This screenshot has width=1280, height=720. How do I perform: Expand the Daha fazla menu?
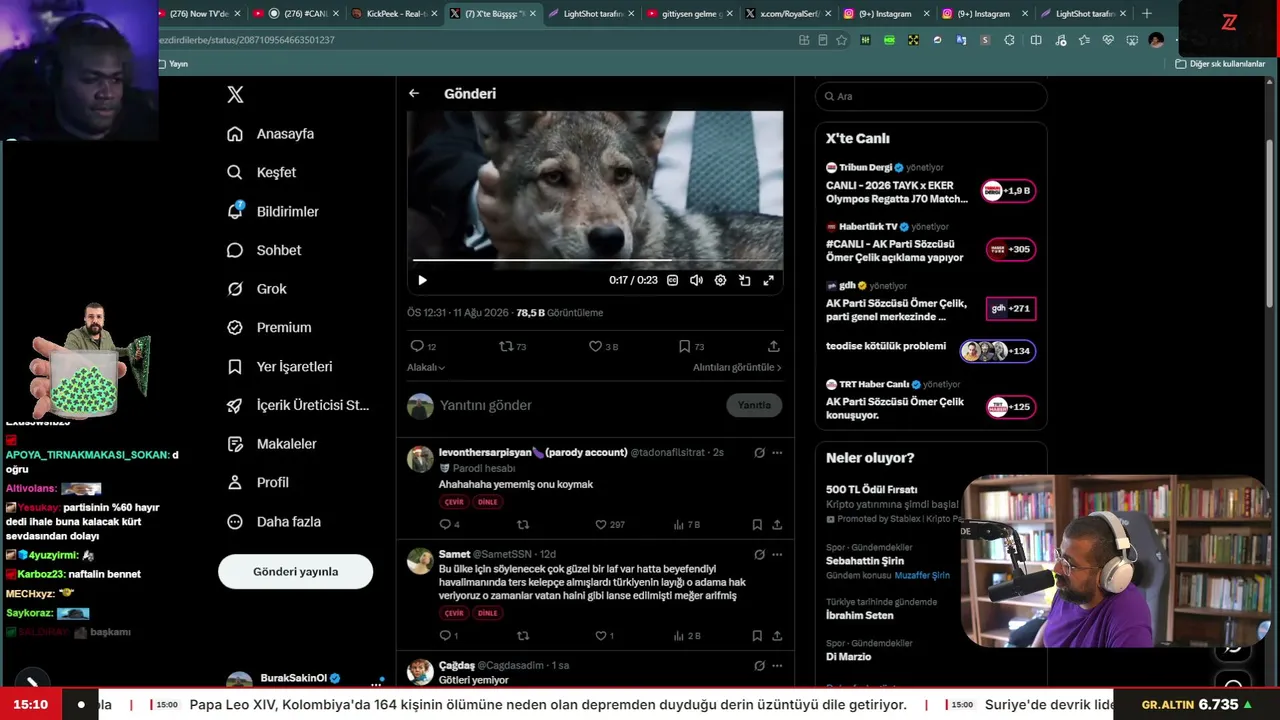pyautogui.click(x=274, y=521)
